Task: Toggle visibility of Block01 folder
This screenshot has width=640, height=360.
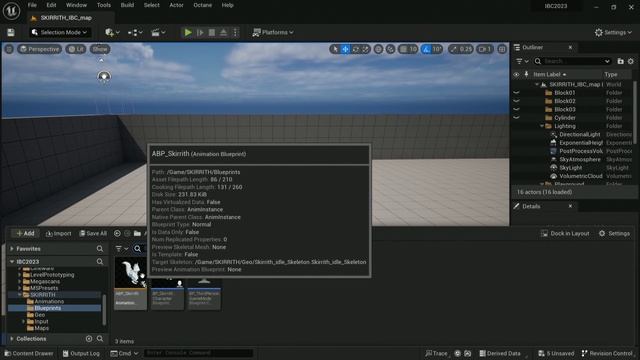Action: tap(516, 93)
